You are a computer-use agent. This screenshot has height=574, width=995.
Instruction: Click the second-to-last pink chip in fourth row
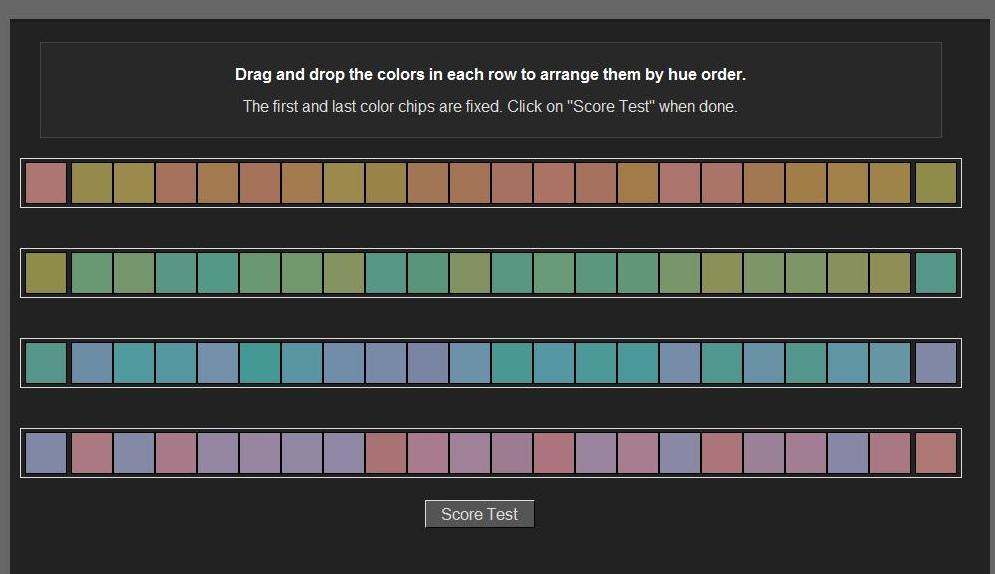point(890,453)
